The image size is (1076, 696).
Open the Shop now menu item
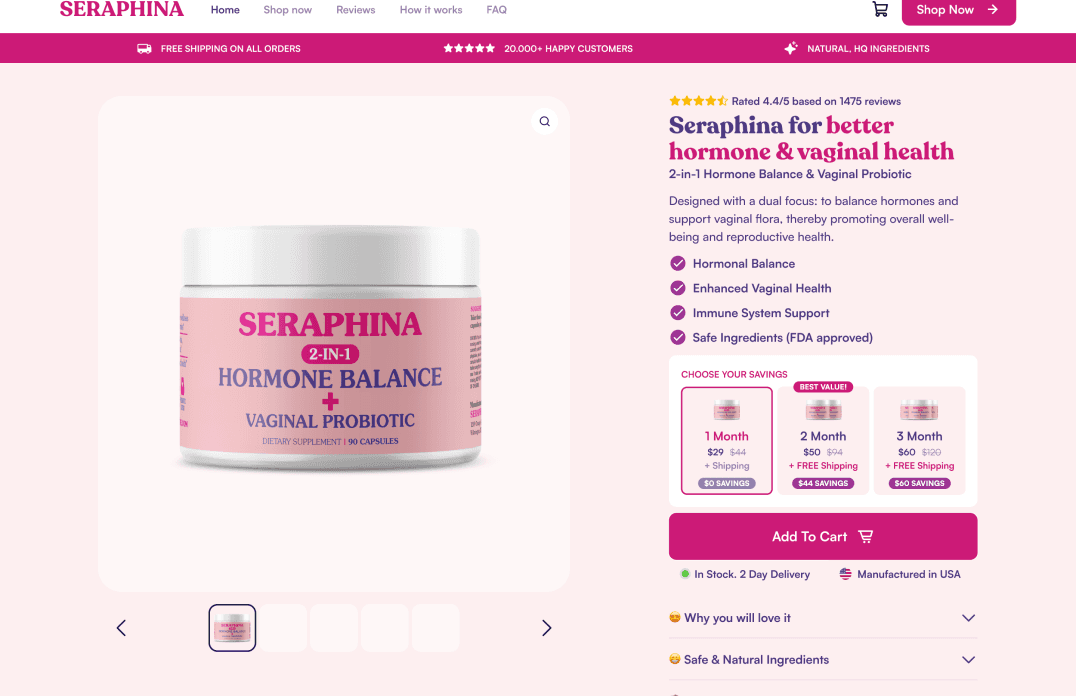(288, 10)
